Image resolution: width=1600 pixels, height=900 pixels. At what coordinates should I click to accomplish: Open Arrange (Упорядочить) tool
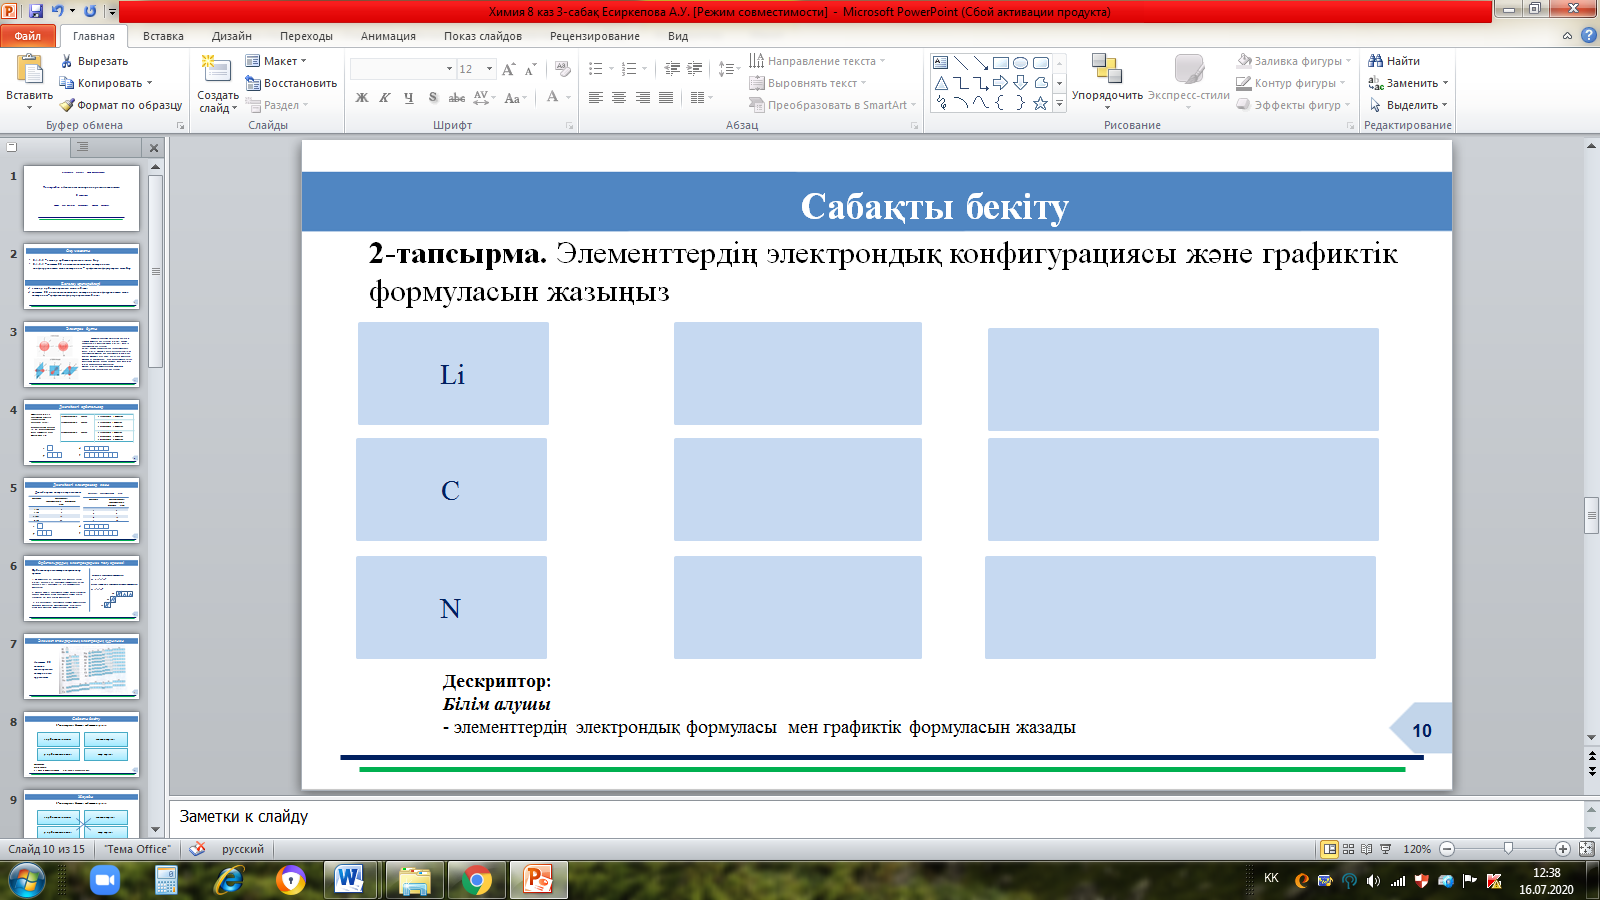tap(1106, 70)
